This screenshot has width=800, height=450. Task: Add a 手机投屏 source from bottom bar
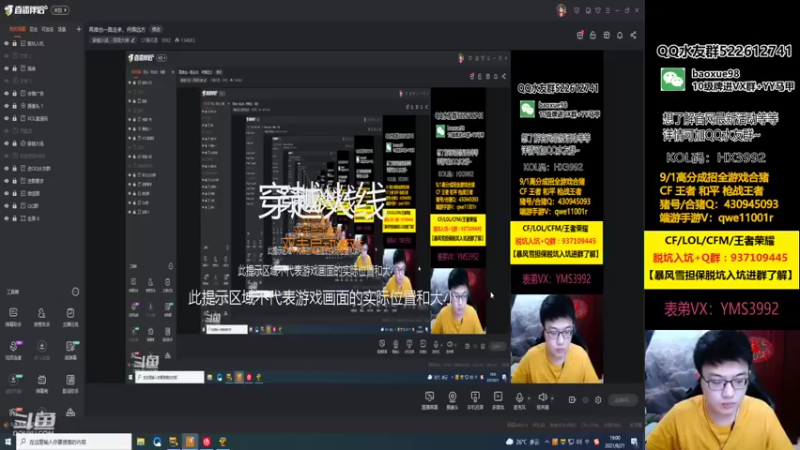[x=475, y=400]
